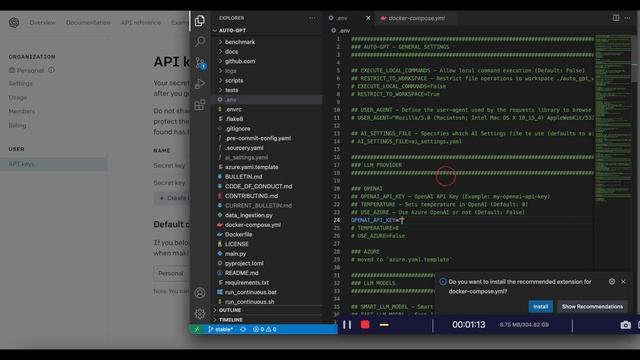
Task: Expand the benchmark folder
Action: coord(240,42)
